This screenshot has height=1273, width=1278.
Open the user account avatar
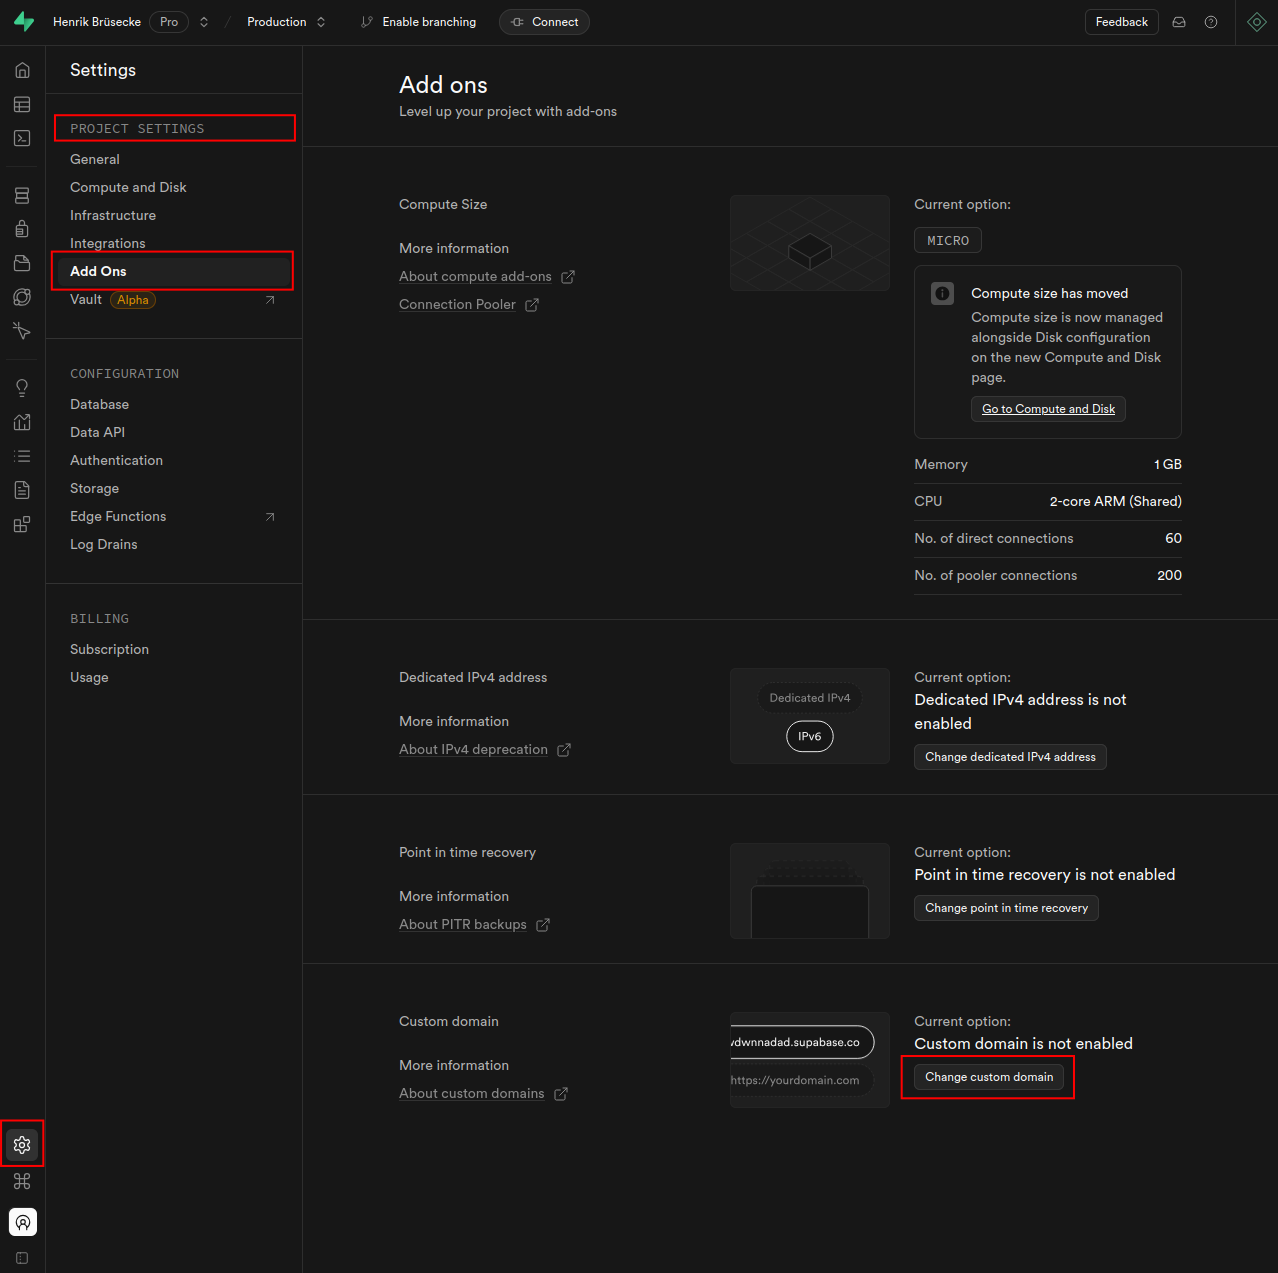point(23,1222)
